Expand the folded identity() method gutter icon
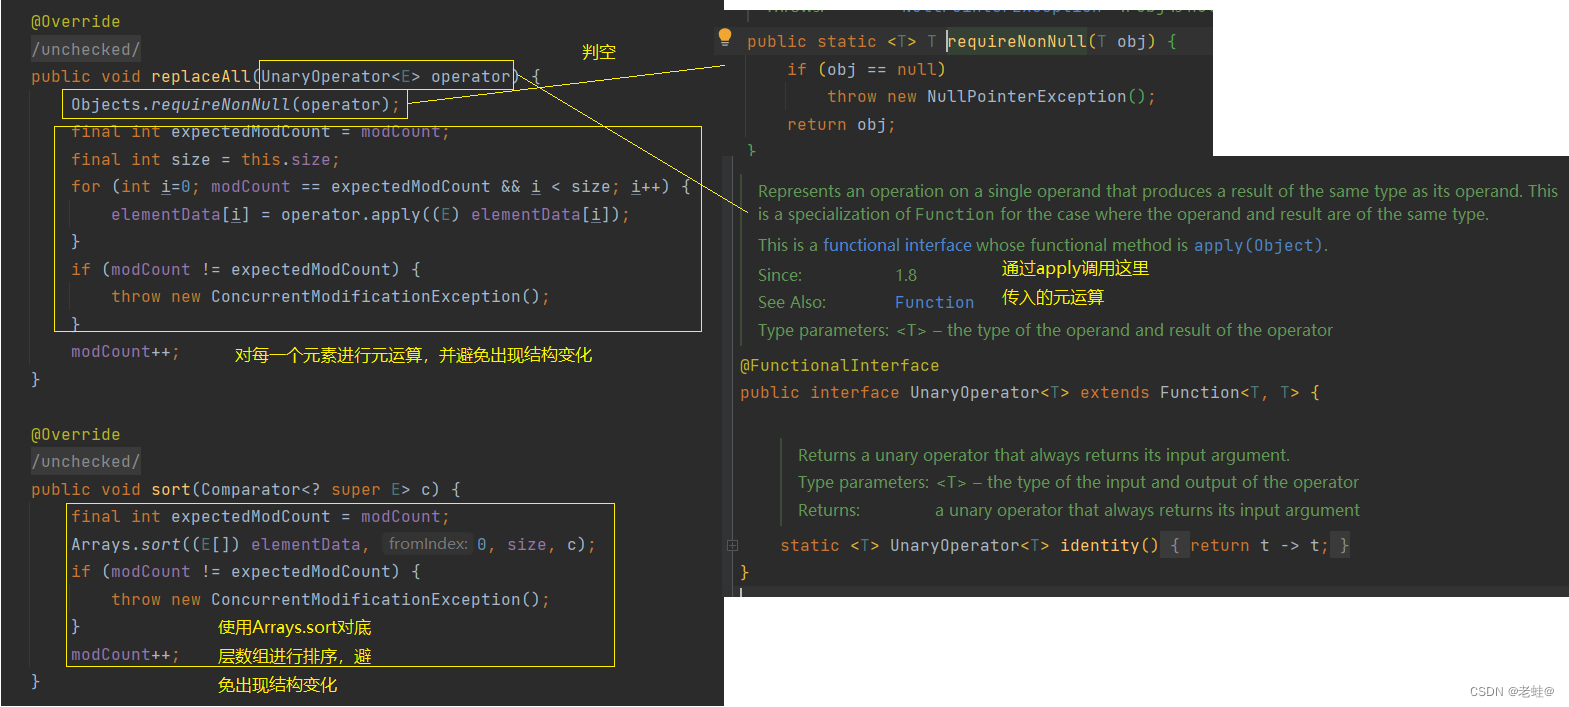Viewport: 1569px width, 707px height. point(732,546)
